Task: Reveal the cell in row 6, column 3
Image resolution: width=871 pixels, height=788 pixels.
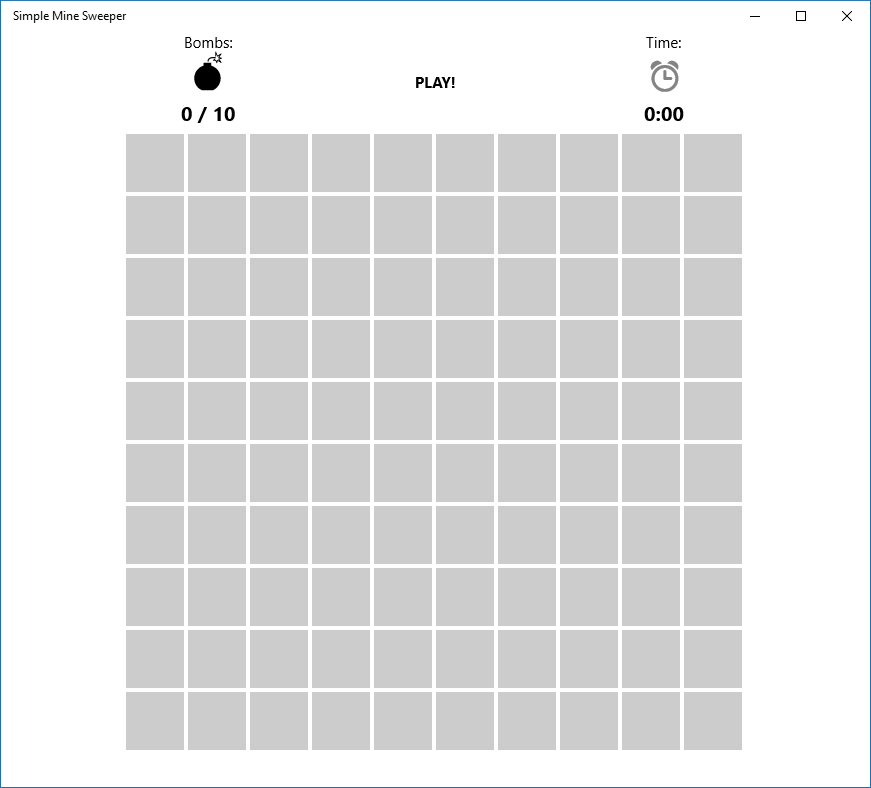Action: pos(279,473)
